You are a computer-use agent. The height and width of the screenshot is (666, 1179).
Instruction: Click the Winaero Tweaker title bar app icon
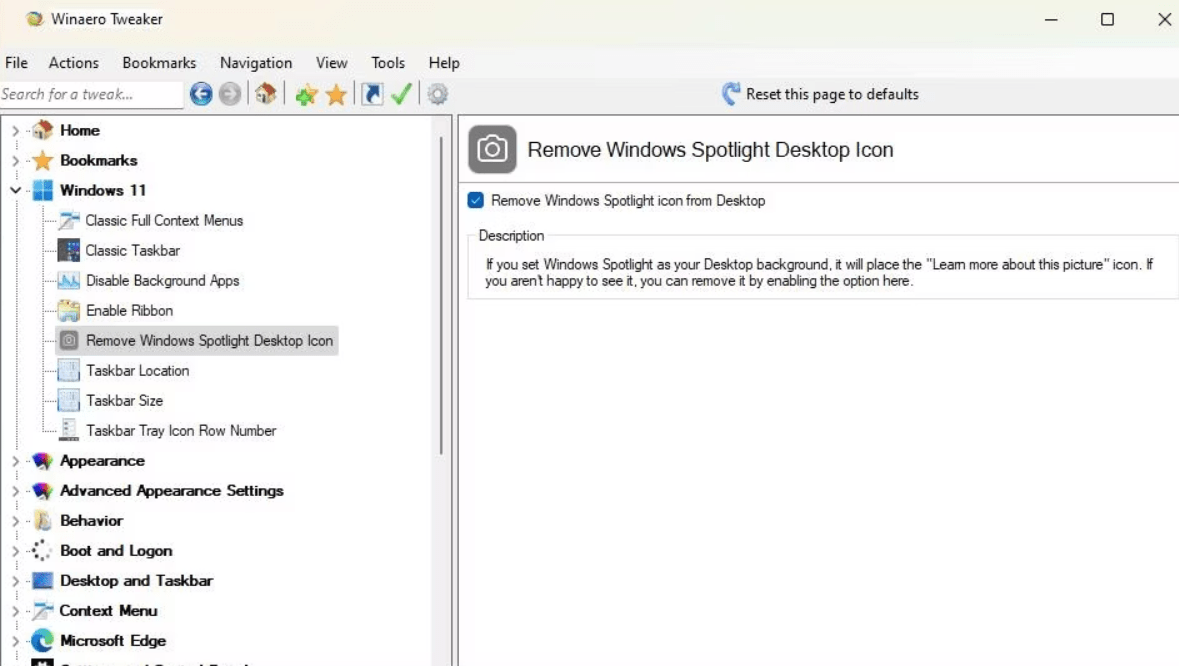[x=35, y=19]
